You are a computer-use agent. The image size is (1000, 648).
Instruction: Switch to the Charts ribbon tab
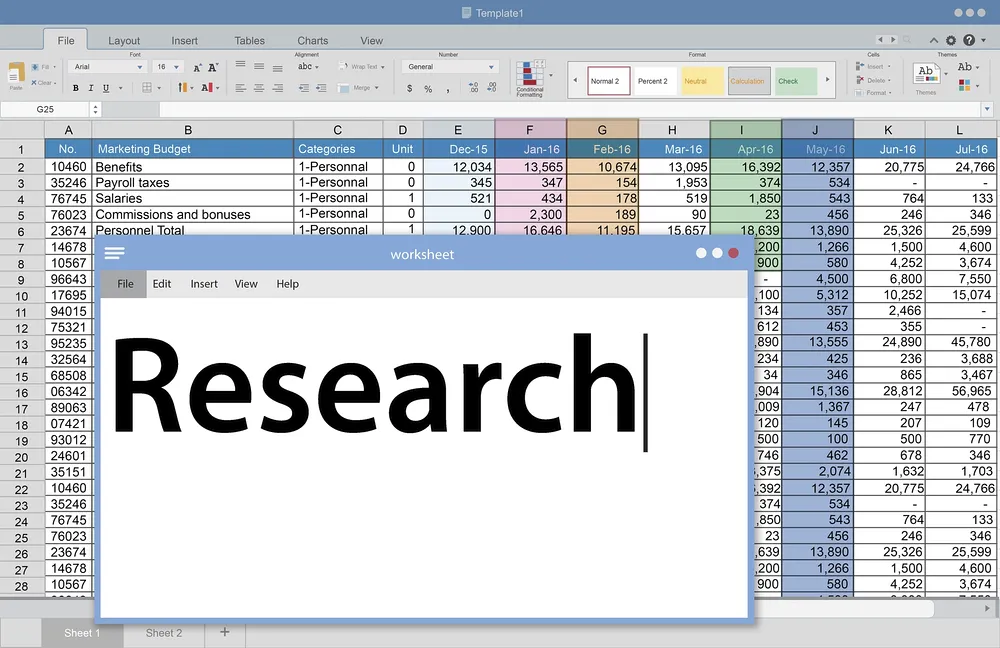(x=312, y=40)
